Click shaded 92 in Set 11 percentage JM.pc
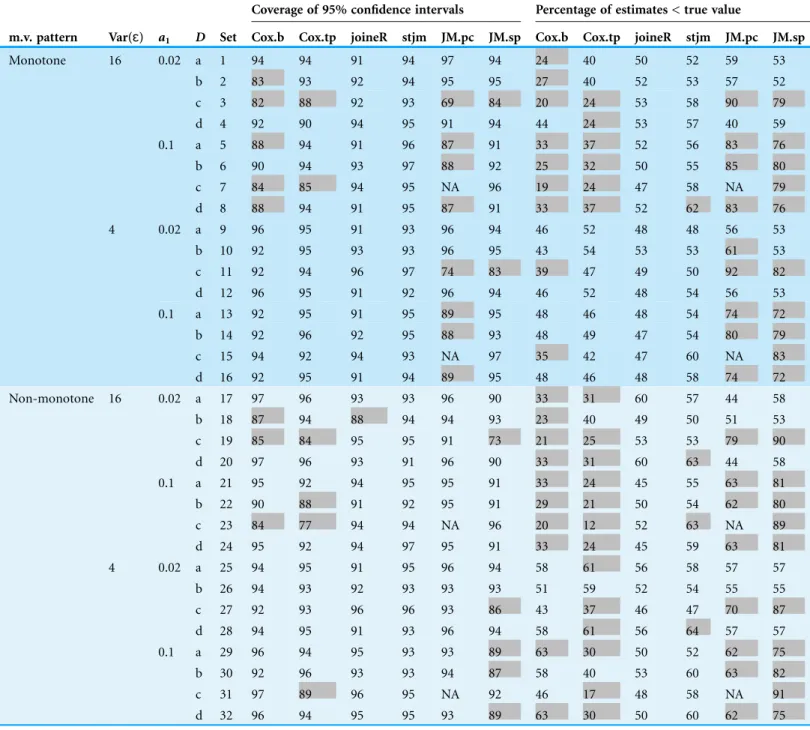 (x=741, y=269)
